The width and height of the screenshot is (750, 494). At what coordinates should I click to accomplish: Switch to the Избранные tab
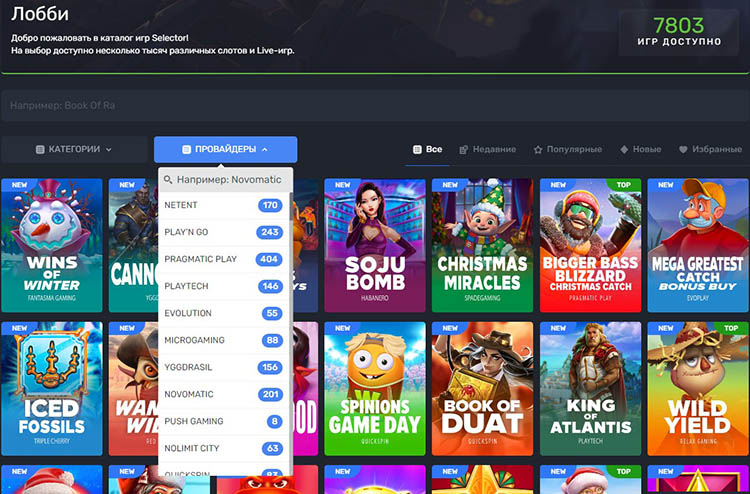[710, 150]
